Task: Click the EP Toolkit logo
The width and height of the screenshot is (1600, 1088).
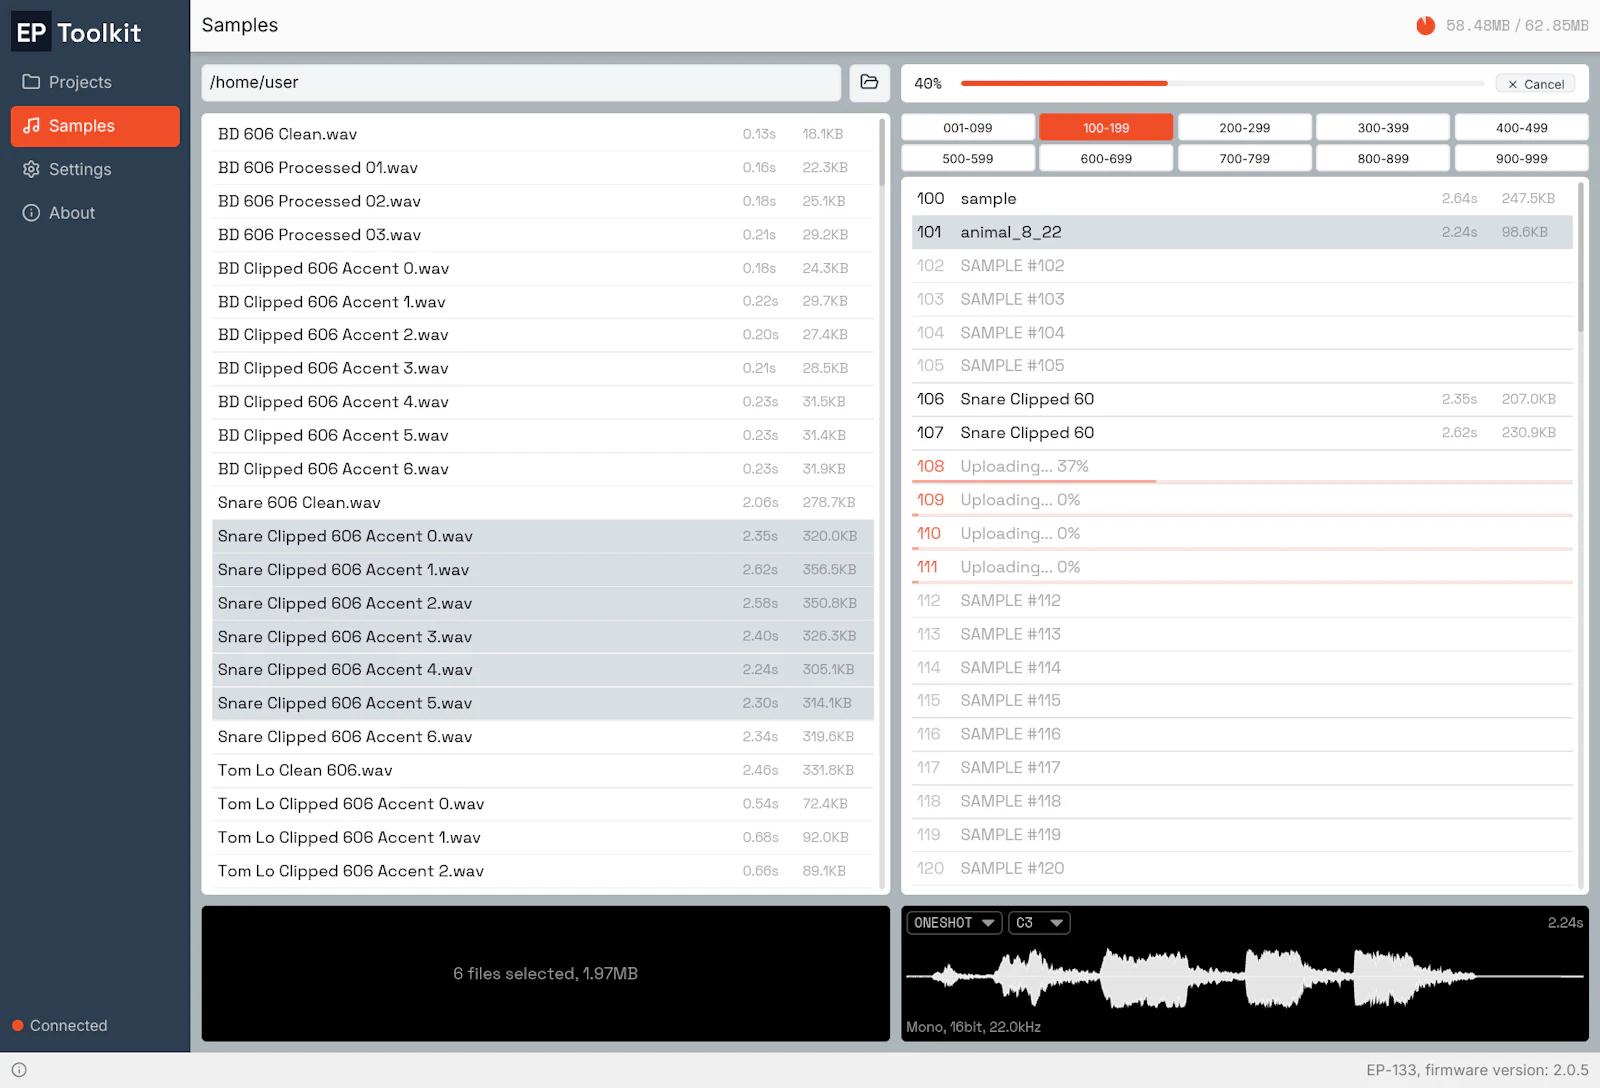Action: [x=78, y=33]
